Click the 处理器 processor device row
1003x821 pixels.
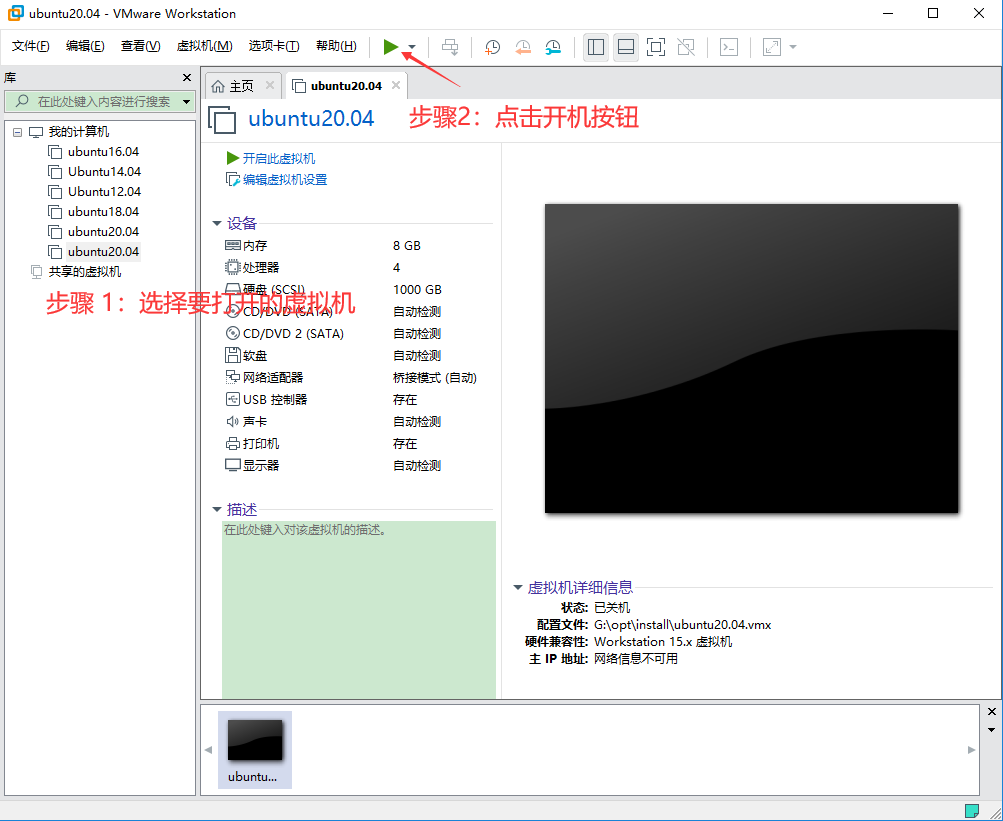[358, 267]
